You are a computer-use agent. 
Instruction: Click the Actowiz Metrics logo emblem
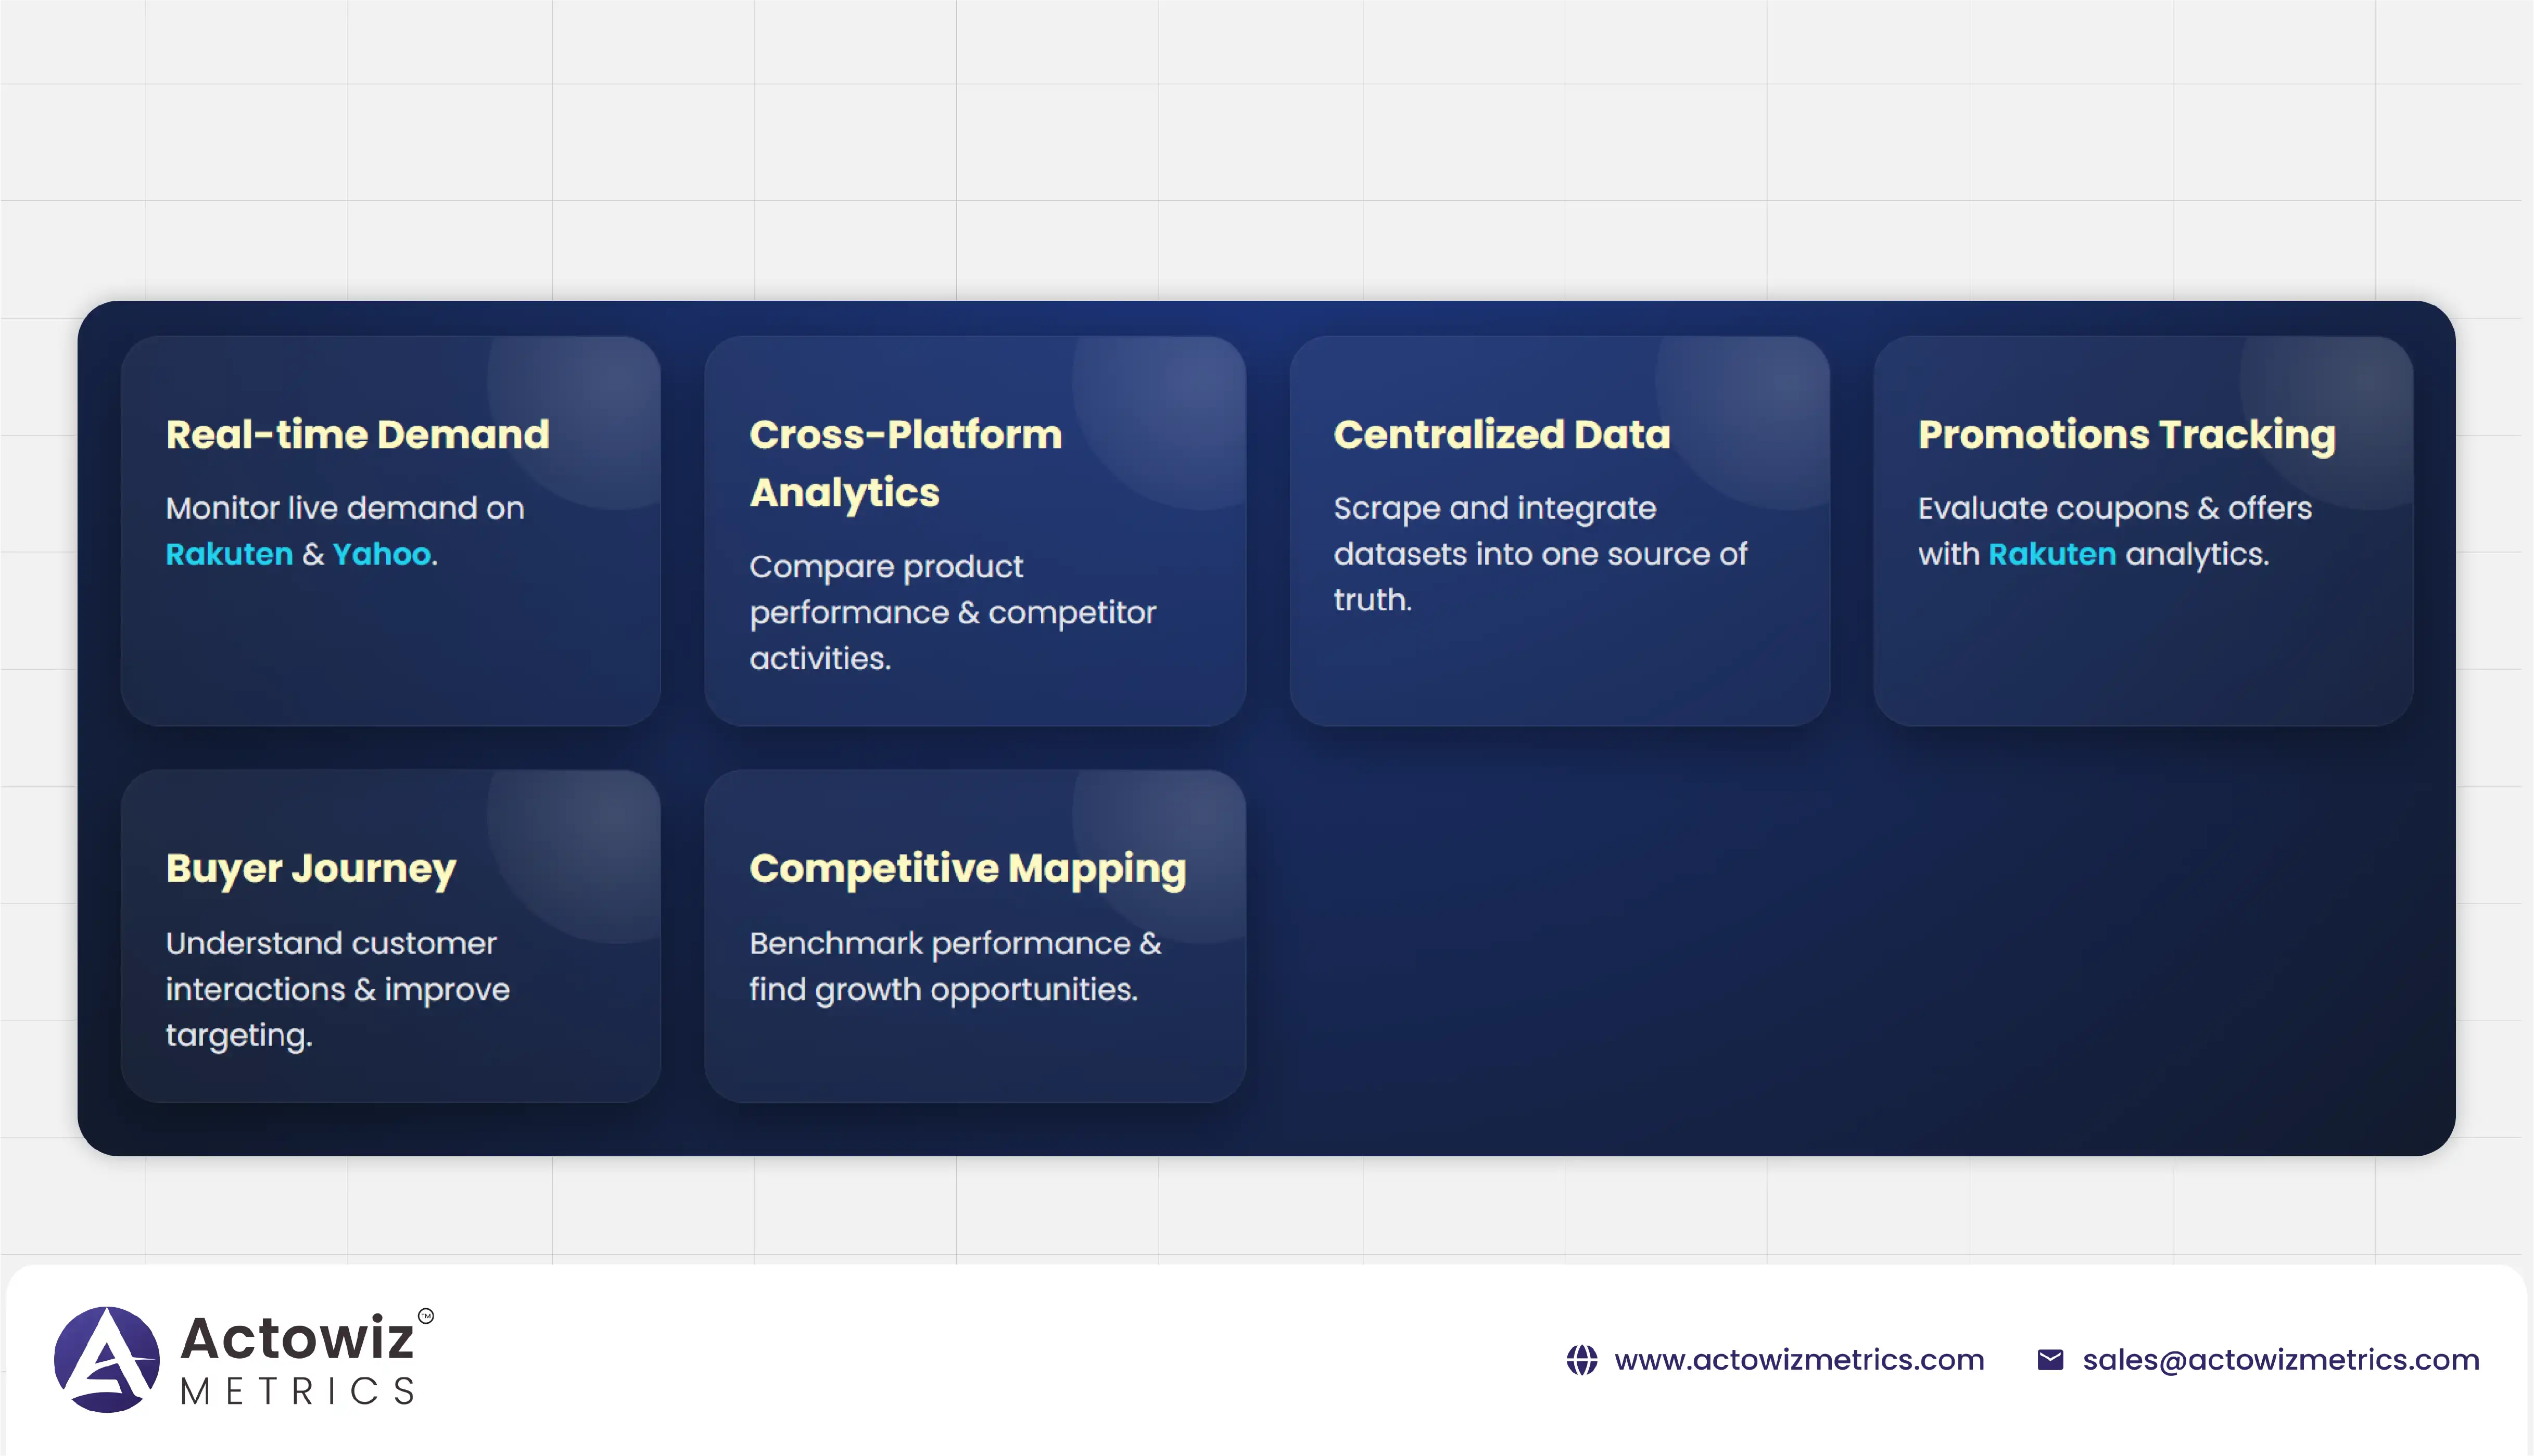click(107, 1359)
